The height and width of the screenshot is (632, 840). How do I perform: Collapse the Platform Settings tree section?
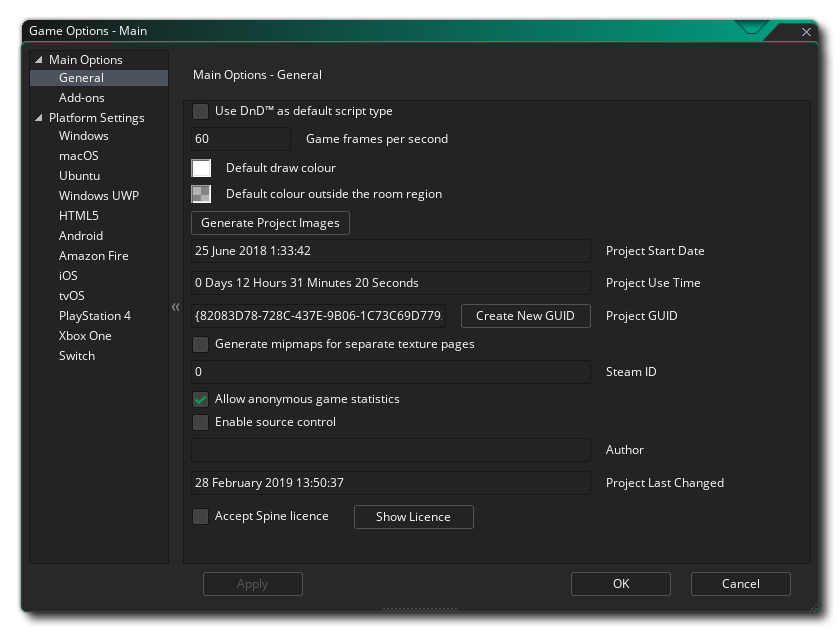click(37, 117)
